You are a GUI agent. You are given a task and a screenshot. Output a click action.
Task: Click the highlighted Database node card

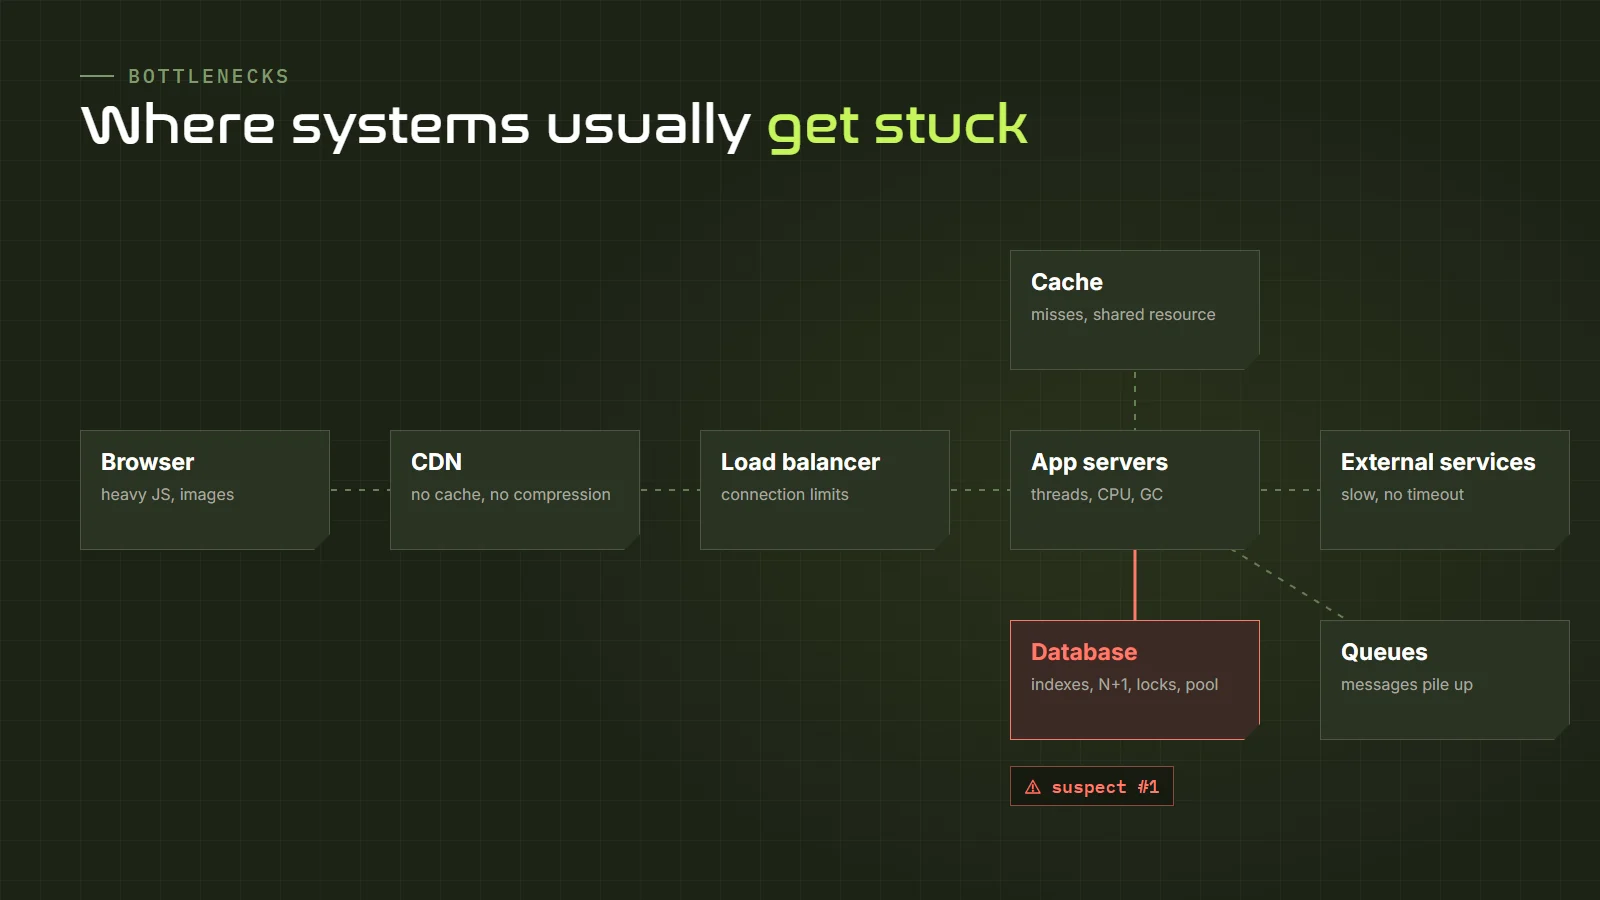[x=1135, y=680]
